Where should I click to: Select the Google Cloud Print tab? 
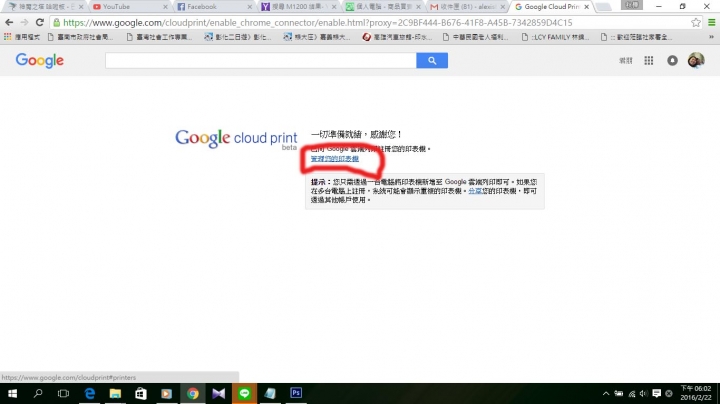(x=550, y=7)
